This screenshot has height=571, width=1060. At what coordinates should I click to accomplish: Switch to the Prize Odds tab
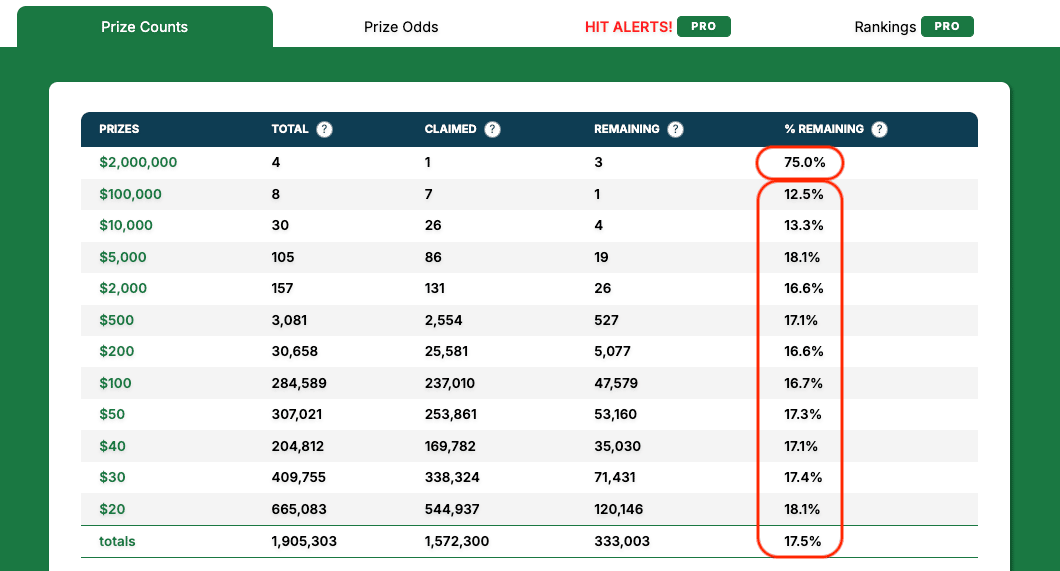click(401, 27)
